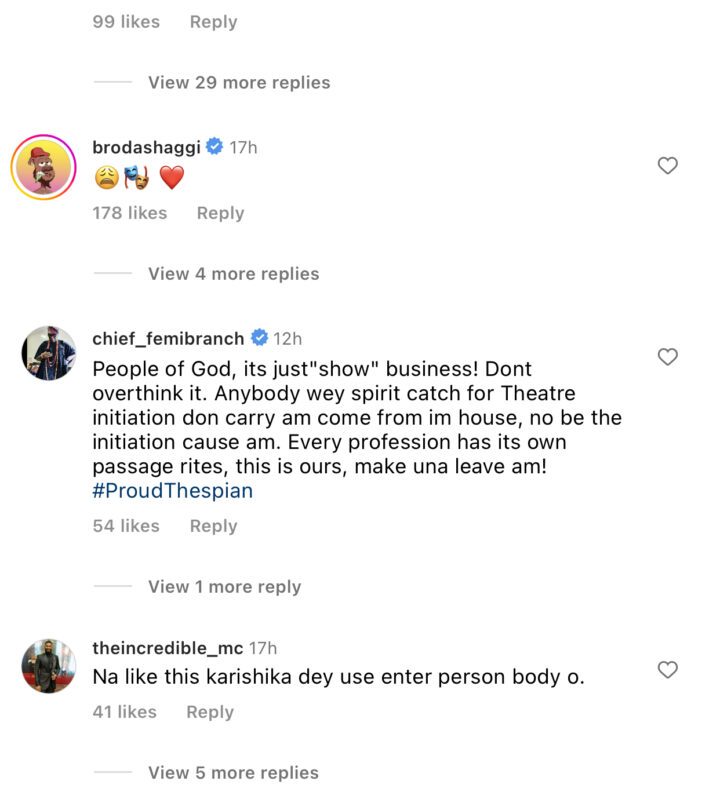This screenshot has width=720, height=800.
Task: Open the brodashaggi username link
Action: point(146,147)
